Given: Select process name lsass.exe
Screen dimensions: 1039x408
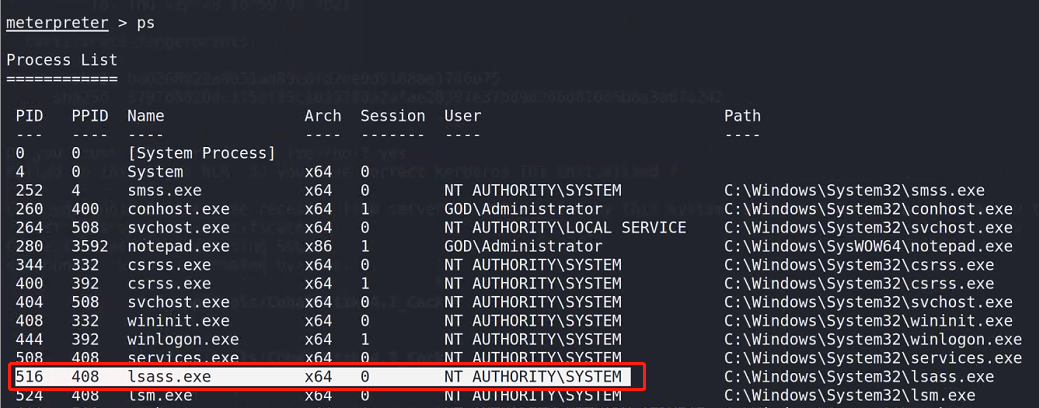Looking at the screenshot, I should pos(169,377).
